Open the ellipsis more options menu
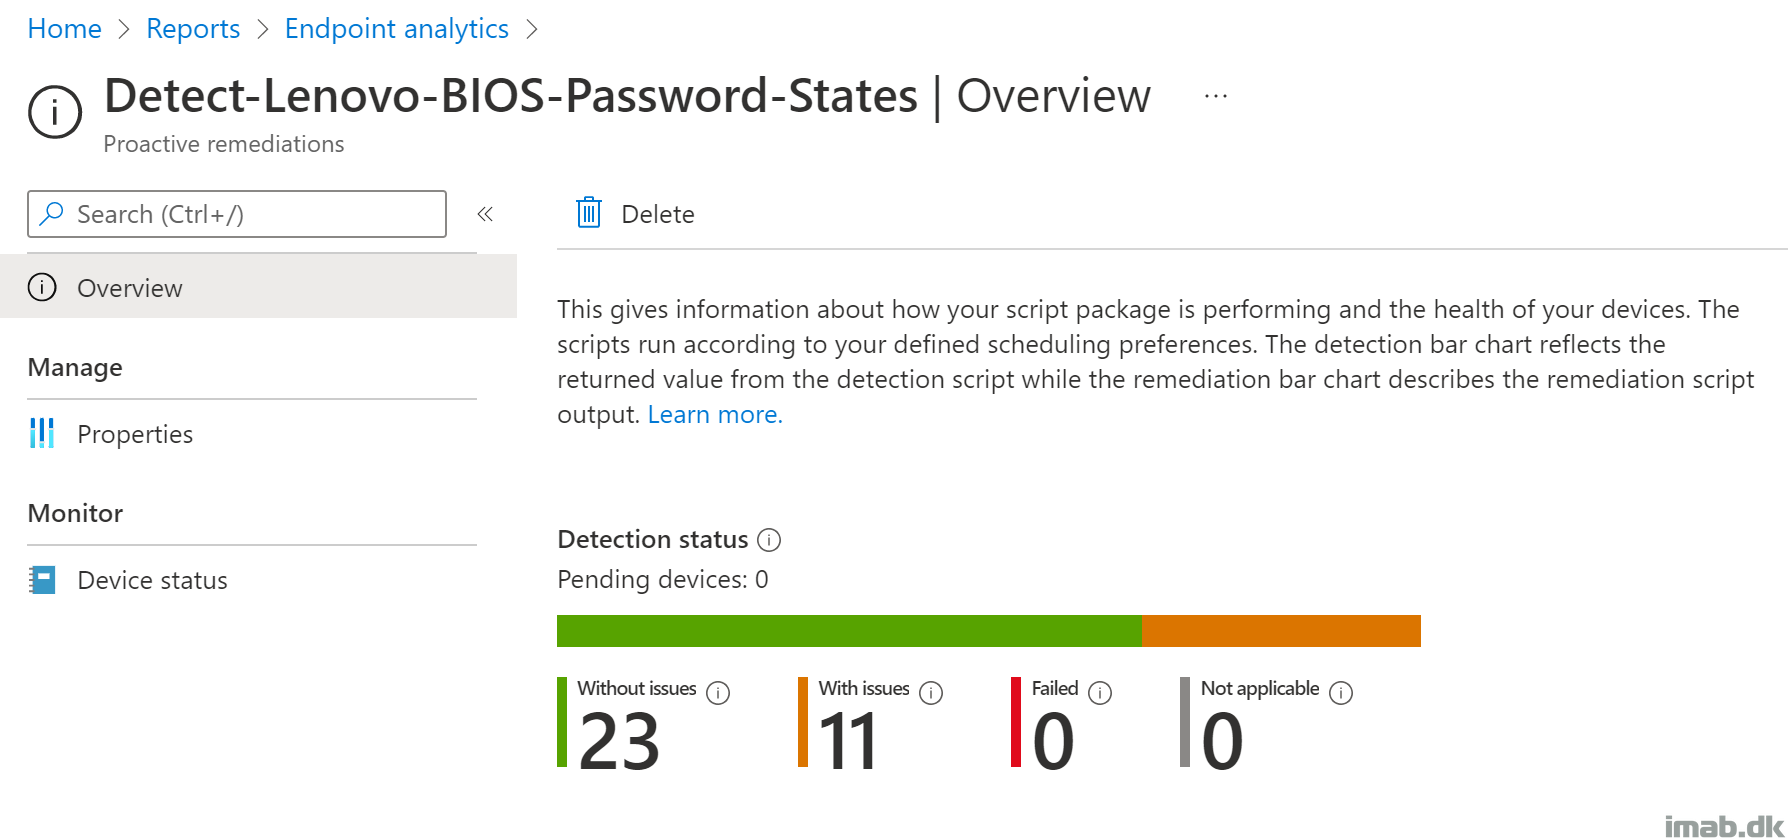Image resolution: width=1788 pixels, height=839 pixels. click(1215, 96)
